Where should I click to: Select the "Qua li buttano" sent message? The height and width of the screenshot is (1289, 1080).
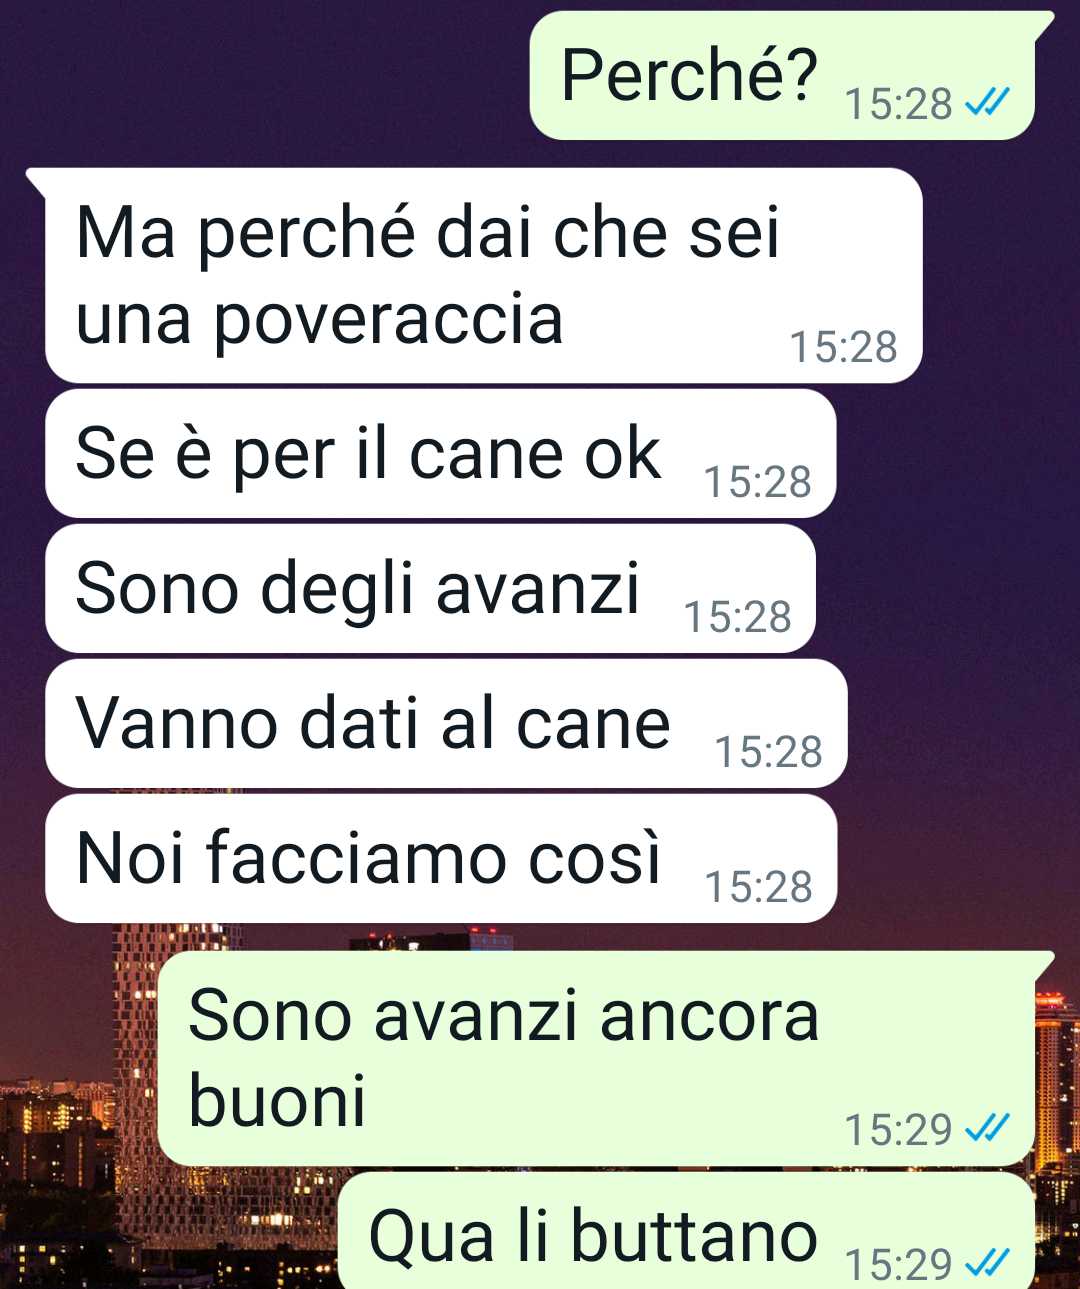(686, 1232)
